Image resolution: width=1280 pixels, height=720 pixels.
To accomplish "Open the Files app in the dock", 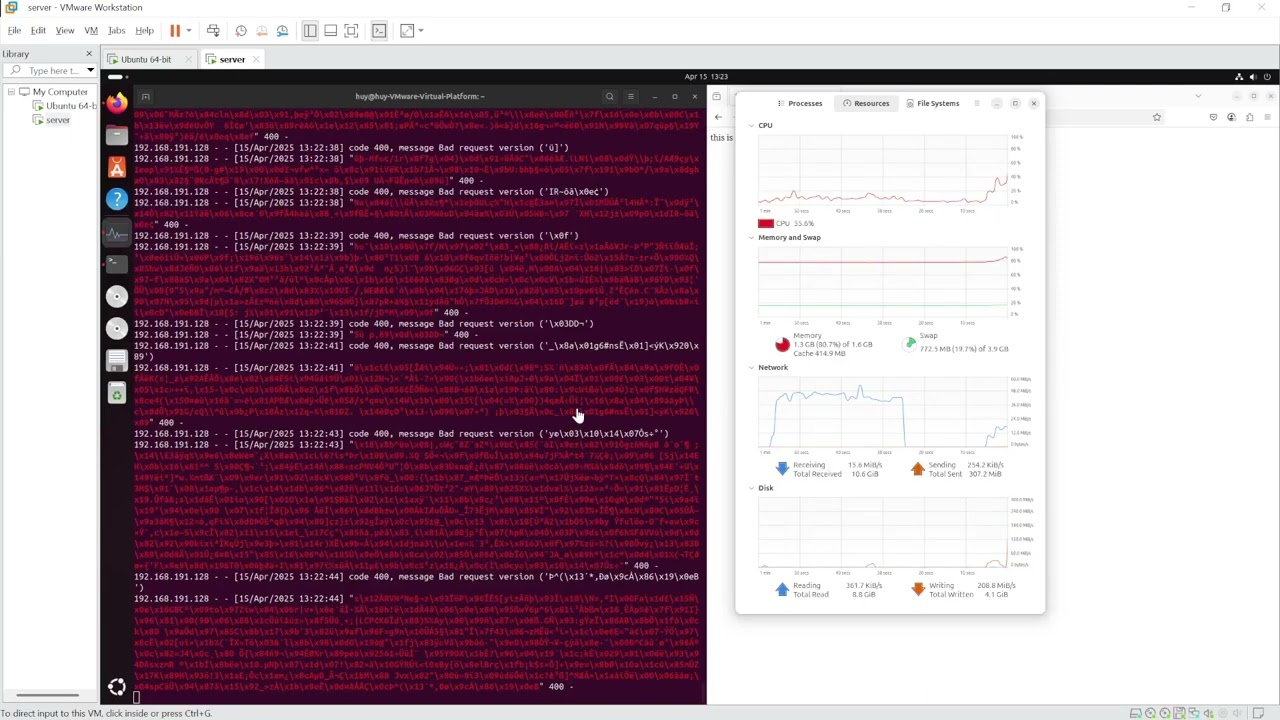I will (117, 135).
